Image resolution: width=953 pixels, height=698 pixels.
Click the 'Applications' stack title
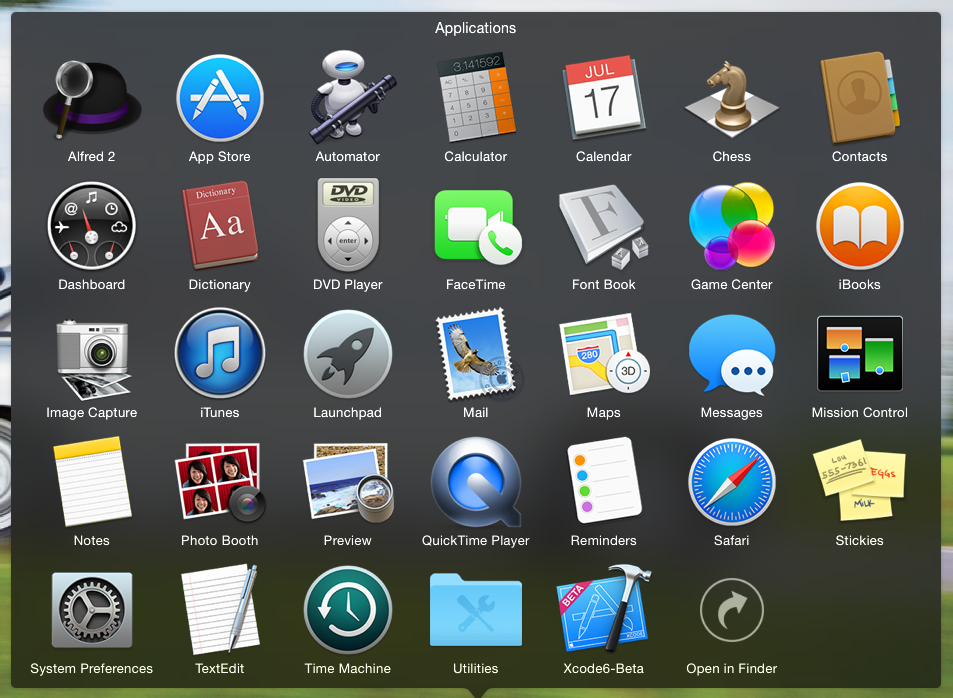[475, 28]
